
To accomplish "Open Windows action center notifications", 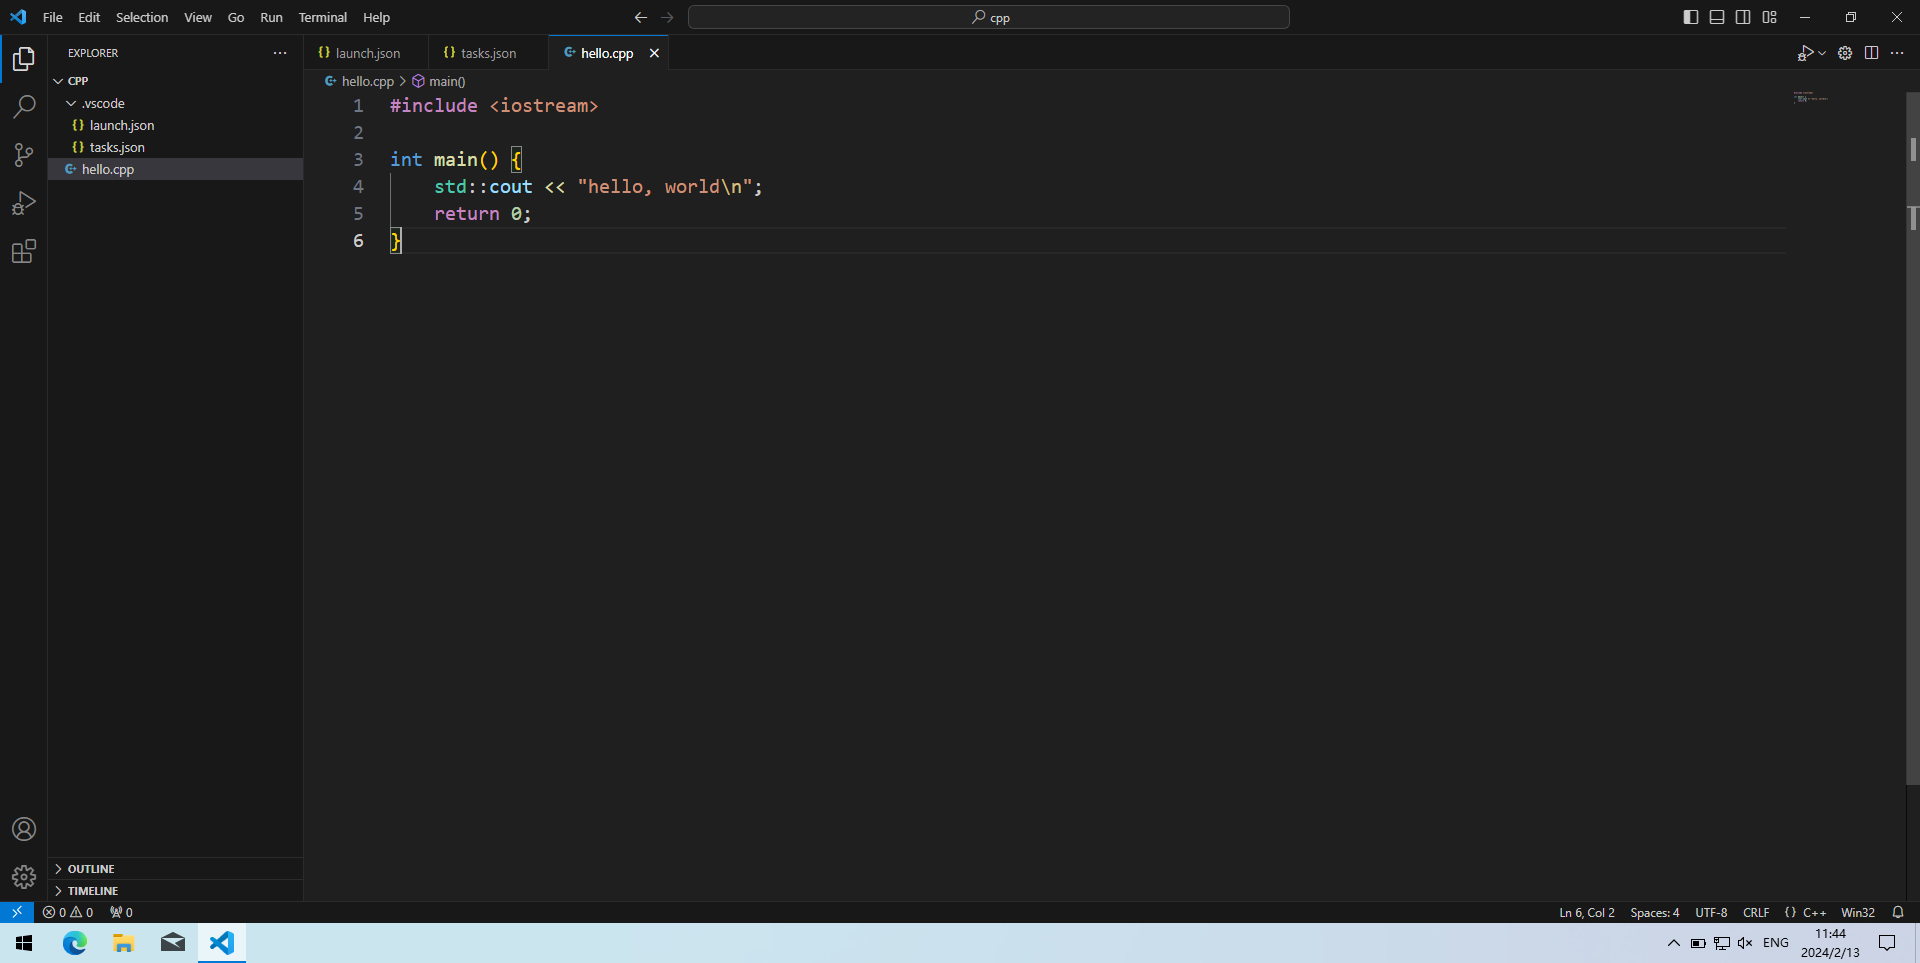I will point(1887,943).
